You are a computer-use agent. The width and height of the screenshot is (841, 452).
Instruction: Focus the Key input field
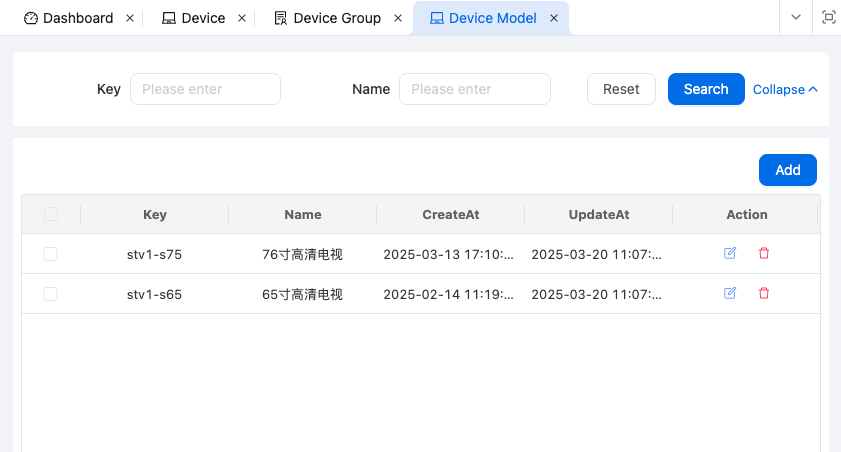click(x=205, y=89)
